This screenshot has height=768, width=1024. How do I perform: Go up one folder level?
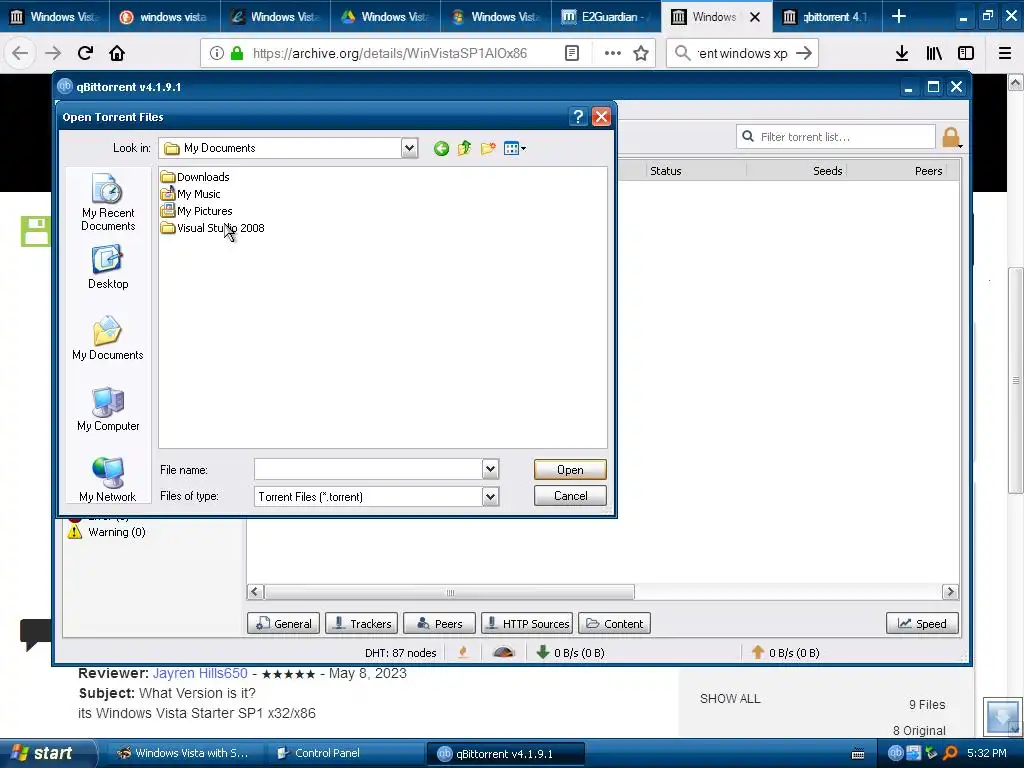tap(464, 148)
